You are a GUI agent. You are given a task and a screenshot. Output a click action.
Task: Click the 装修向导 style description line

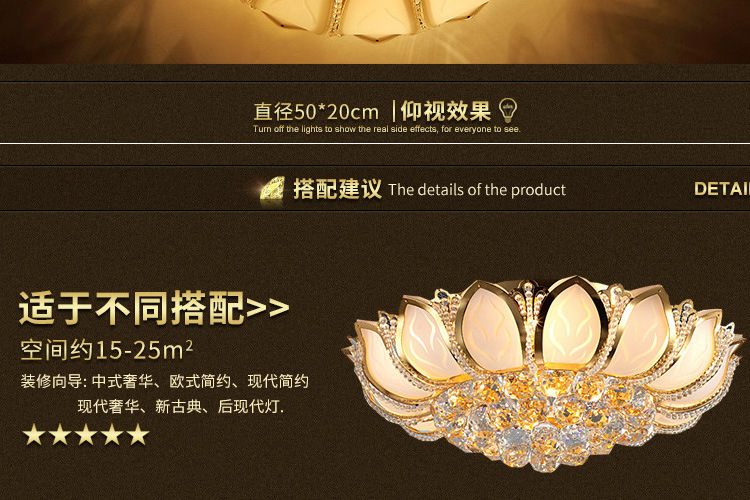pyautogui.click(x=165, y=381)
